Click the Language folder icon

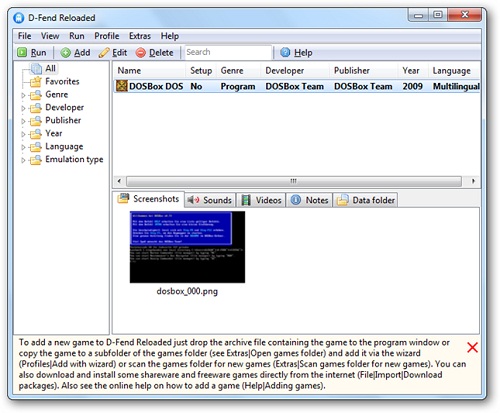pos(35,147)
